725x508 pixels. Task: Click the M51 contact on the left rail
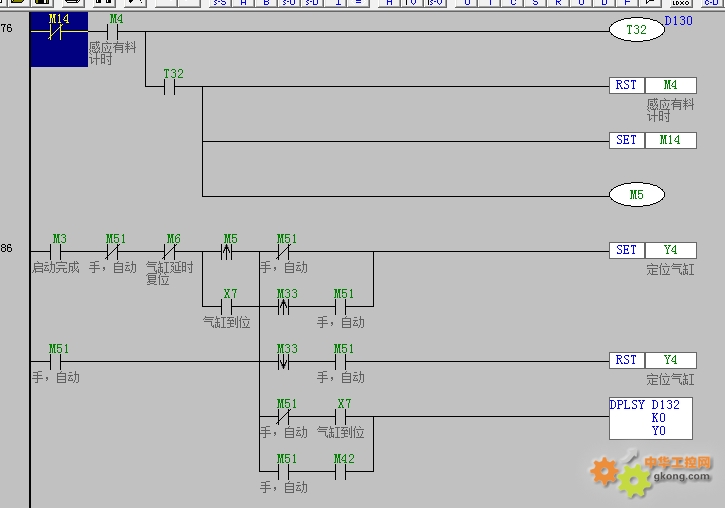[x=55, y=361]
